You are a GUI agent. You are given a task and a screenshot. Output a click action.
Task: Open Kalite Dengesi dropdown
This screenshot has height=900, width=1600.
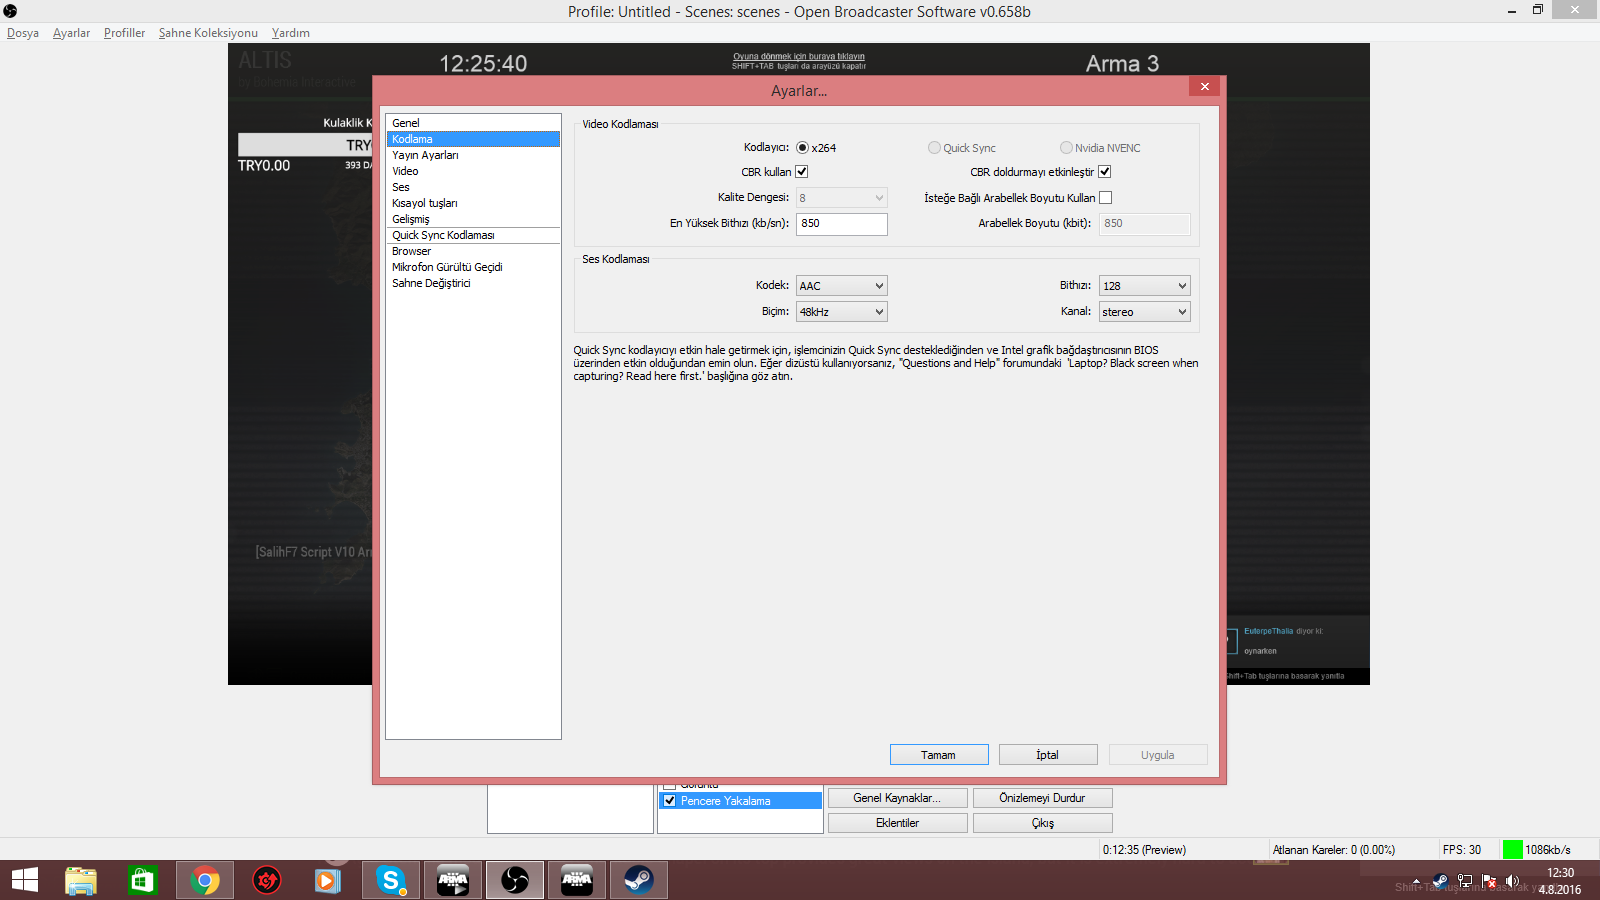coord(842,198)
